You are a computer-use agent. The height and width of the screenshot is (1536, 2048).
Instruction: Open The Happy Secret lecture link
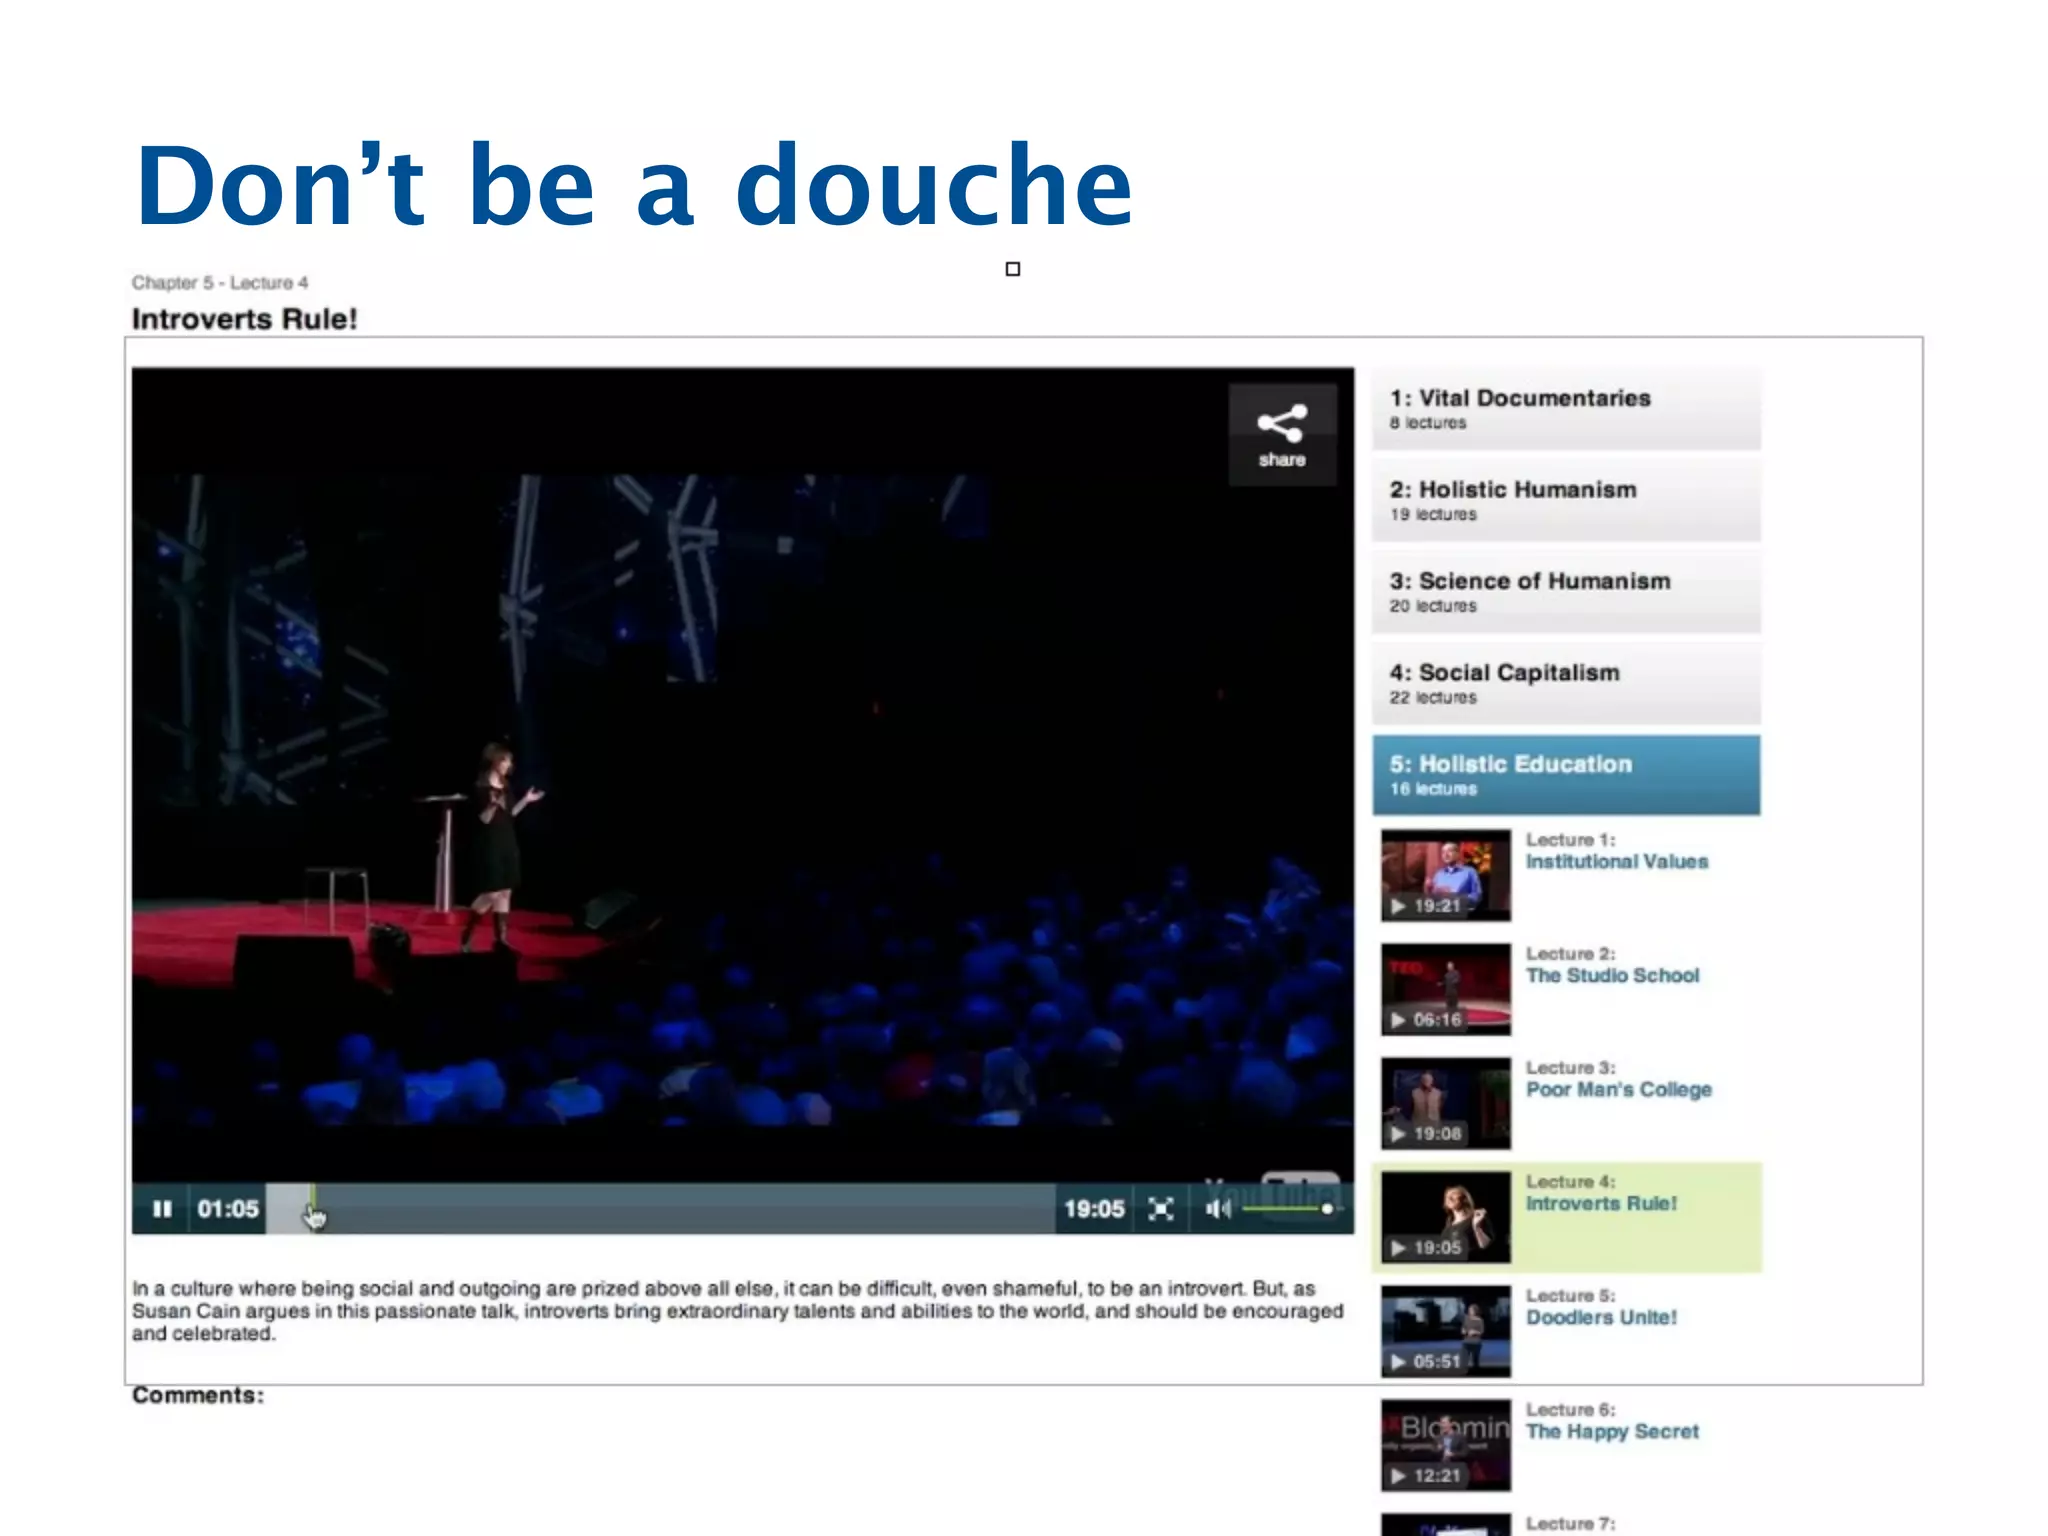(1612, 1431)
